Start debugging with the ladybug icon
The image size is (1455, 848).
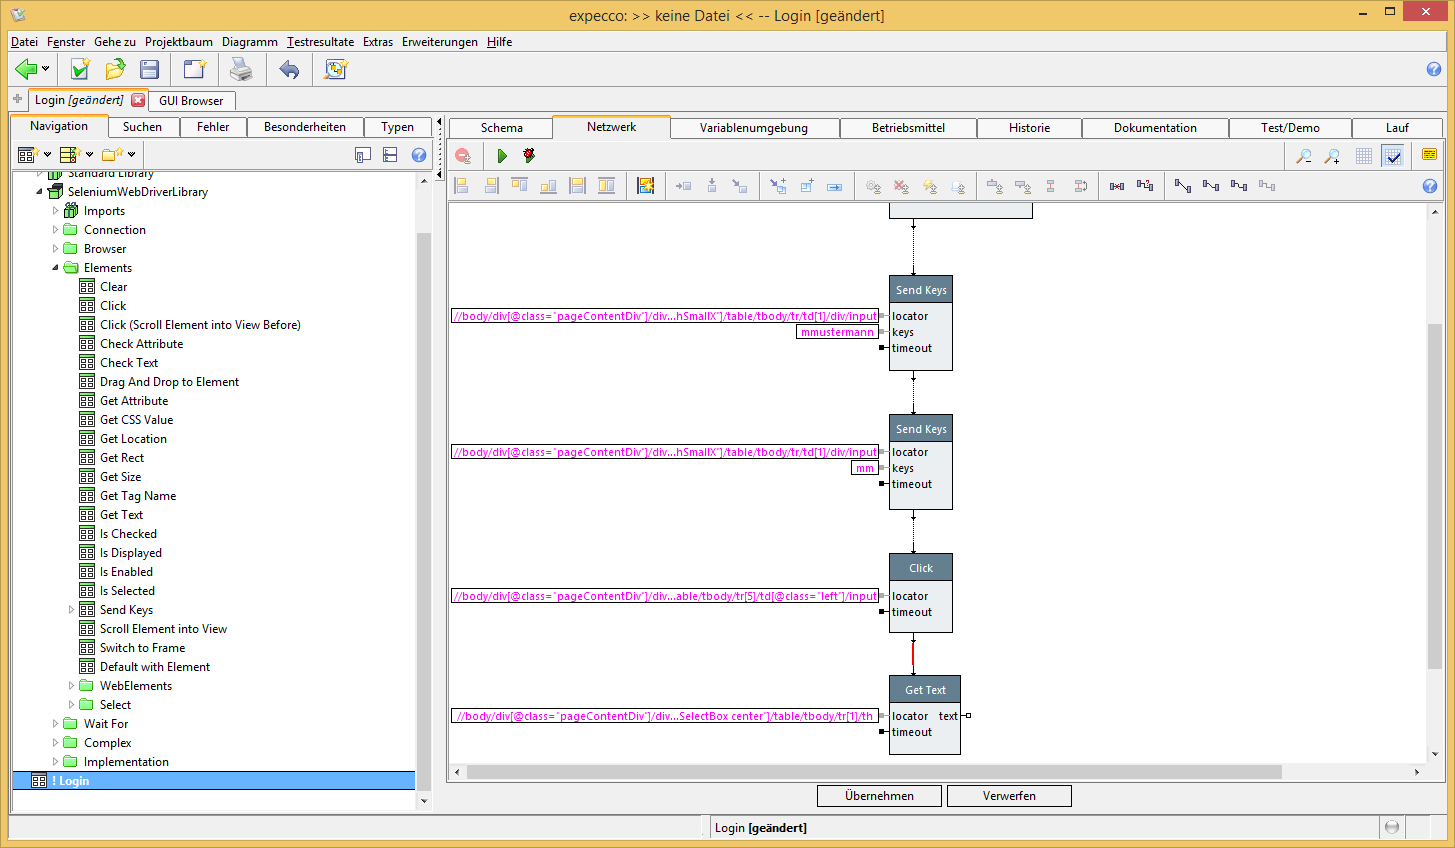(x=529, y=156)
